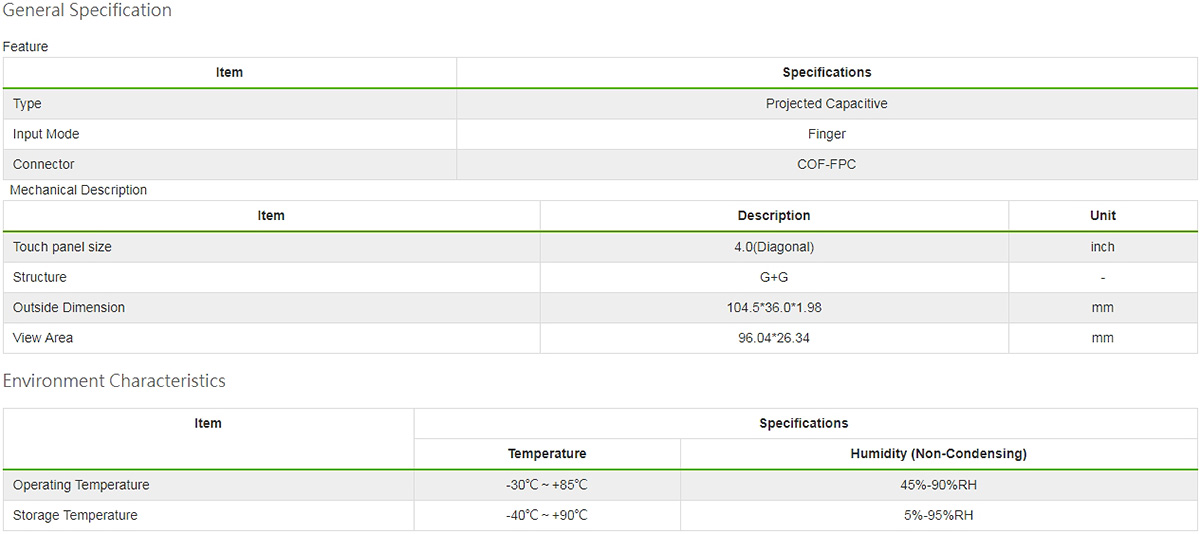
Task: Click the General Specification heading
Action: 87,11
